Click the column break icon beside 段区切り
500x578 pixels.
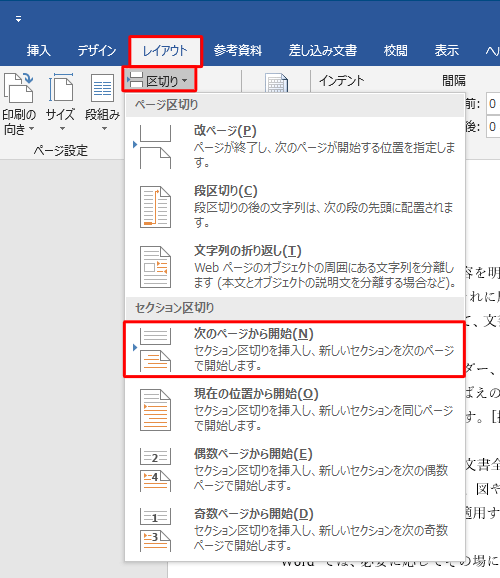[x=155, y=207]
